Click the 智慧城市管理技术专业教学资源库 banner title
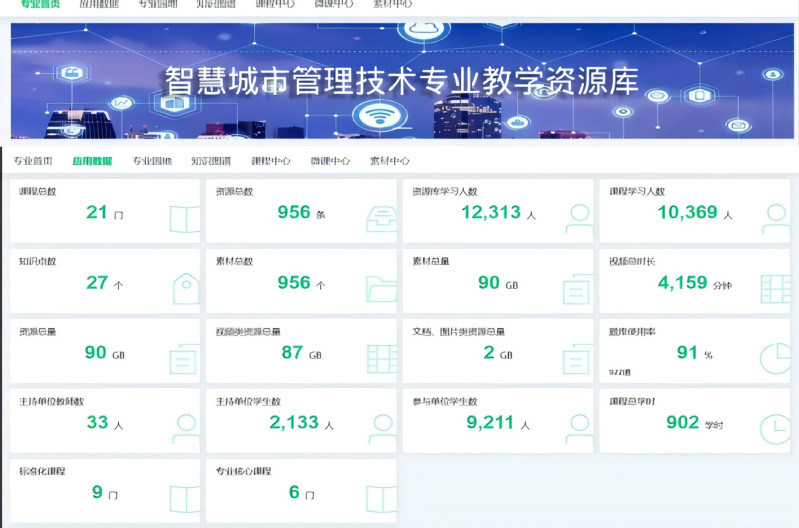This screenshot has width=799, height=528. [x=401, y=81]
